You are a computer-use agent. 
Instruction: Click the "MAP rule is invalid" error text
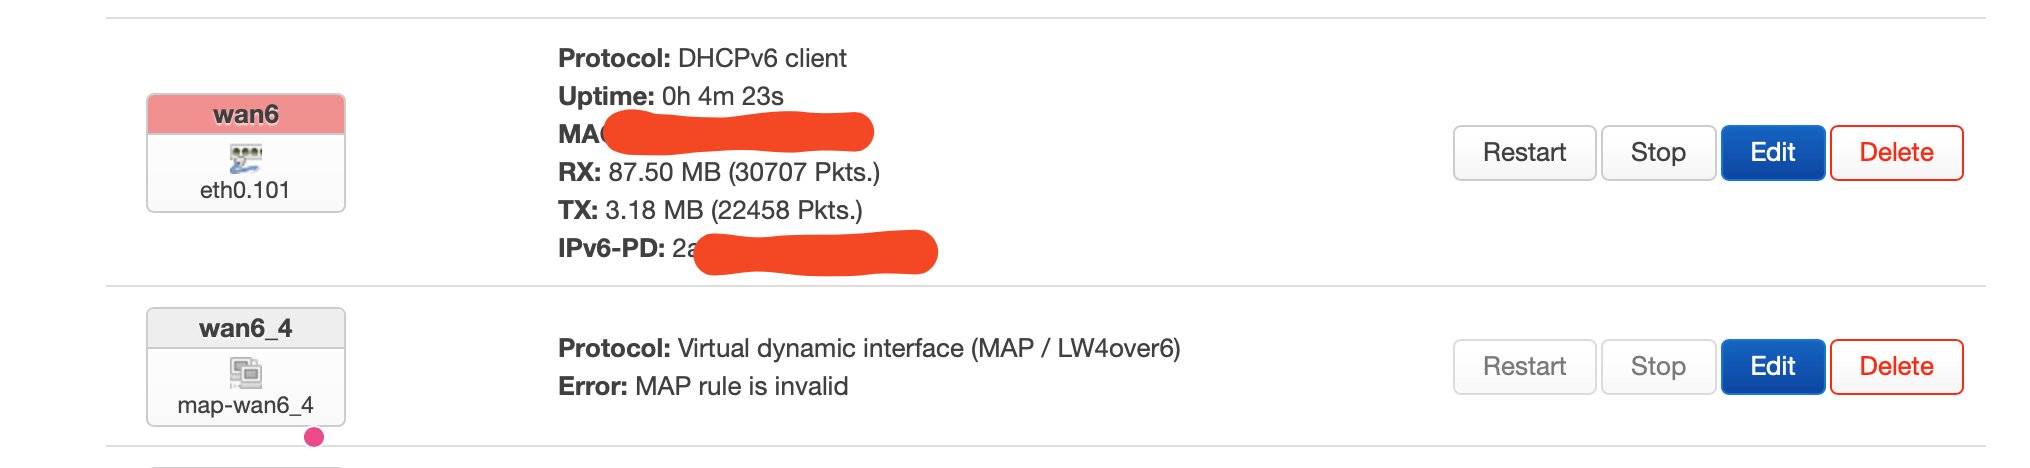point(741,387)
